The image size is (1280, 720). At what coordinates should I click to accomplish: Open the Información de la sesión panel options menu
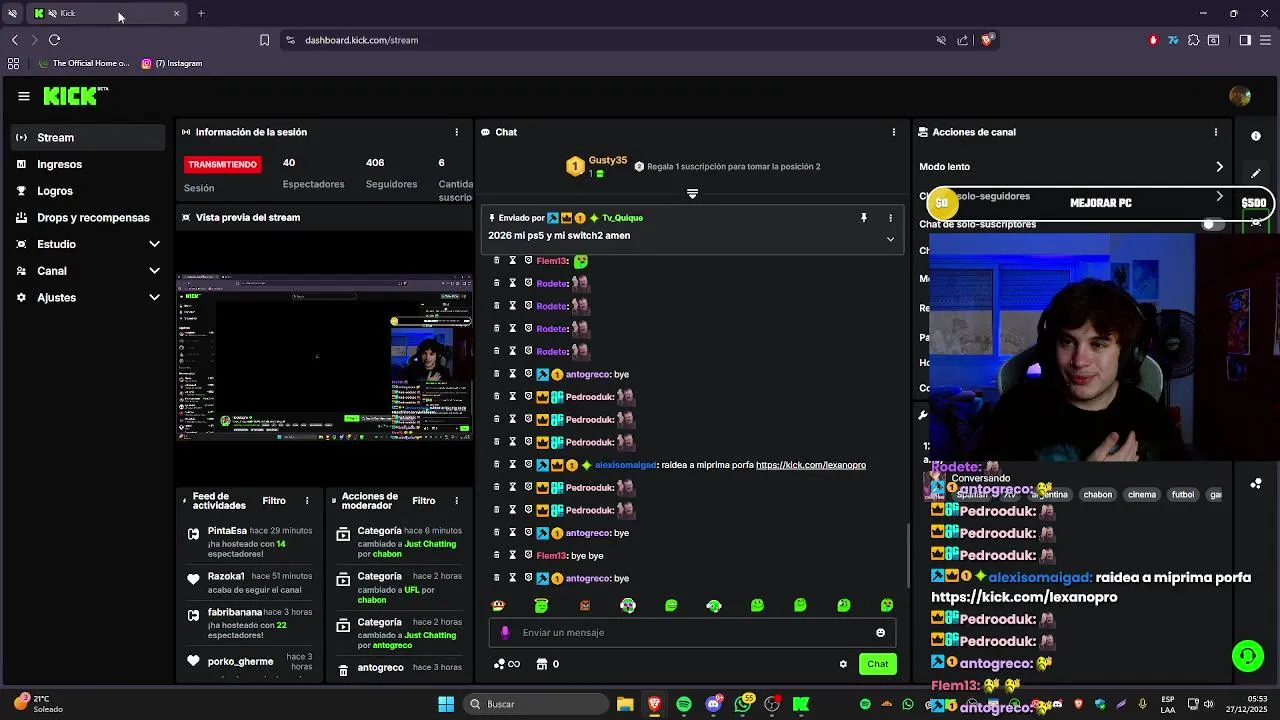coord(457,132)
